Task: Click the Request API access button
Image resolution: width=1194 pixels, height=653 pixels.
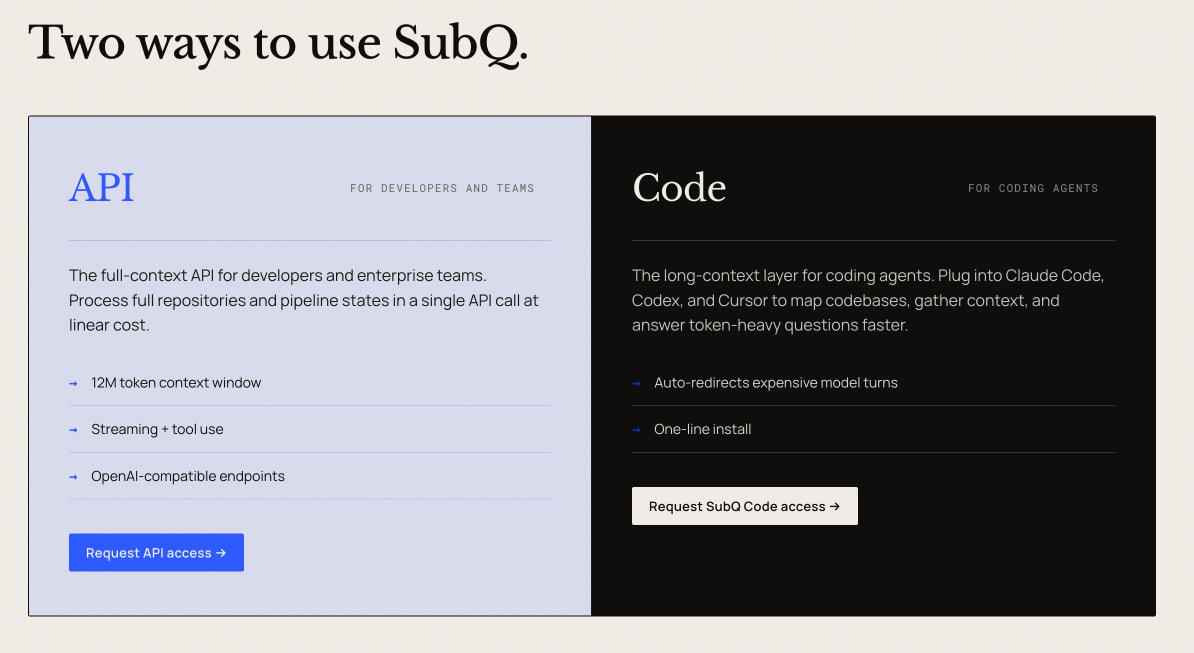Action: [x=156, y=553]
